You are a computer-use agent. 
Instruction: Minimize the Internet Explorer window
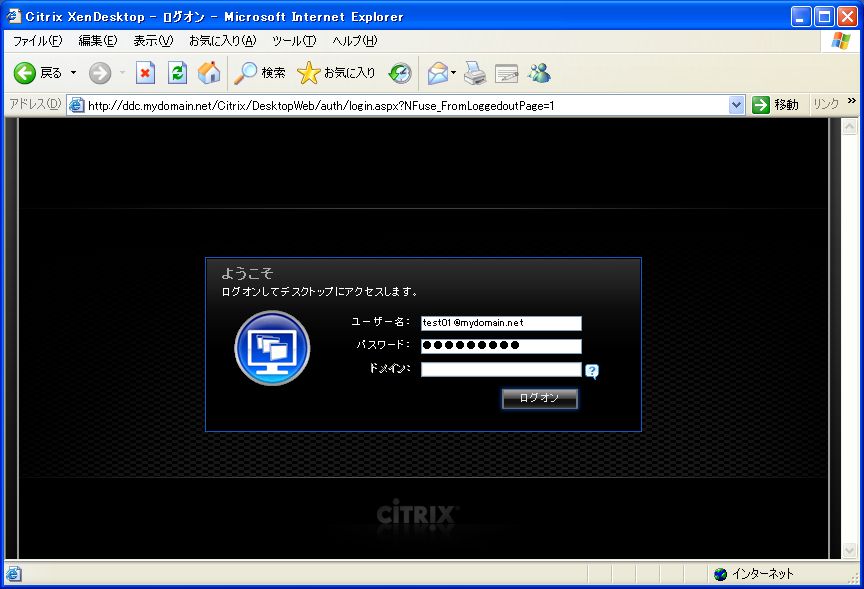click(x=801, y=17)
